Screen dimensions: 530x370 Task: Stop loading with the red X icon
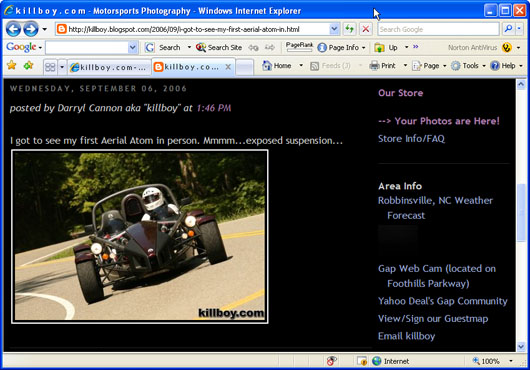coord(365,29)
